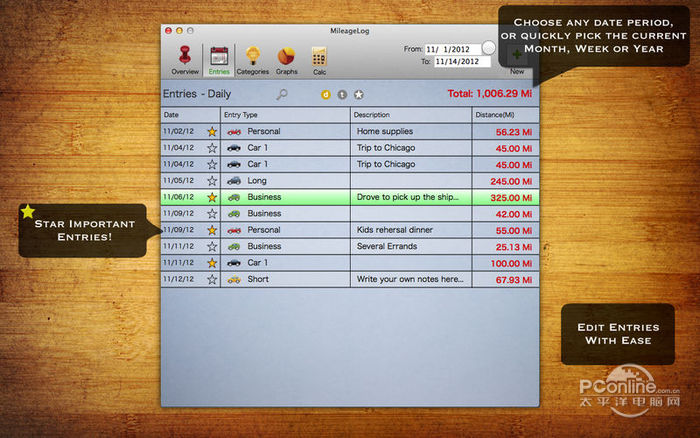Click the 56.23 Mi distance value
This screenshot has width=700, height=438.
point(514,132)
